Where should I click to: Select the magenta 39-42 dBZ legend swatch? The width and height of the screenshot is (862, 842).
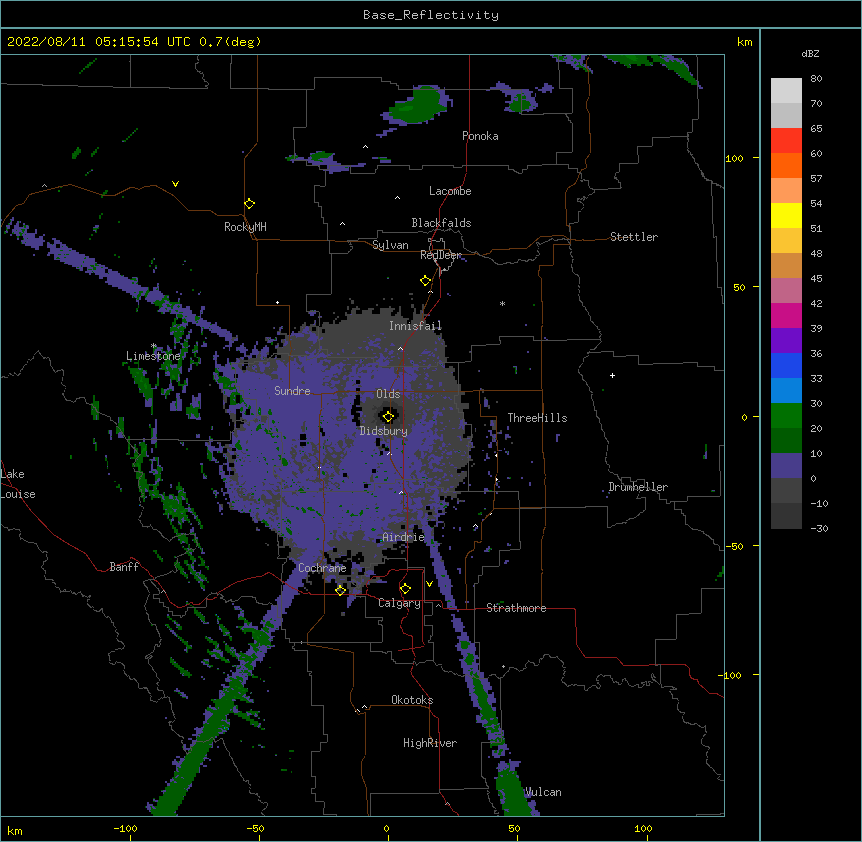coord(786,315)
